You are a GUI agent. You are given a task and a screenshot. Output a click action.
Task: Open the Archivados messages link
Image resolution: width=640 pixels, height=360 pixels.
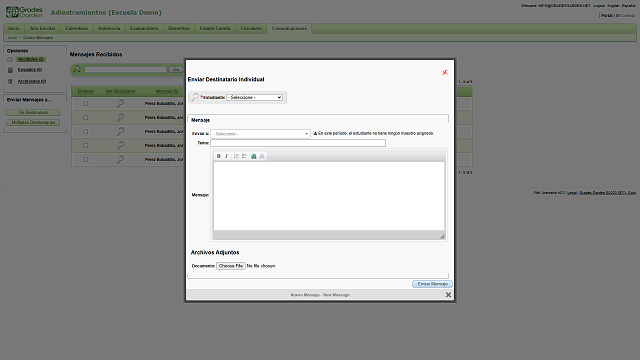[x=32, y=81]
